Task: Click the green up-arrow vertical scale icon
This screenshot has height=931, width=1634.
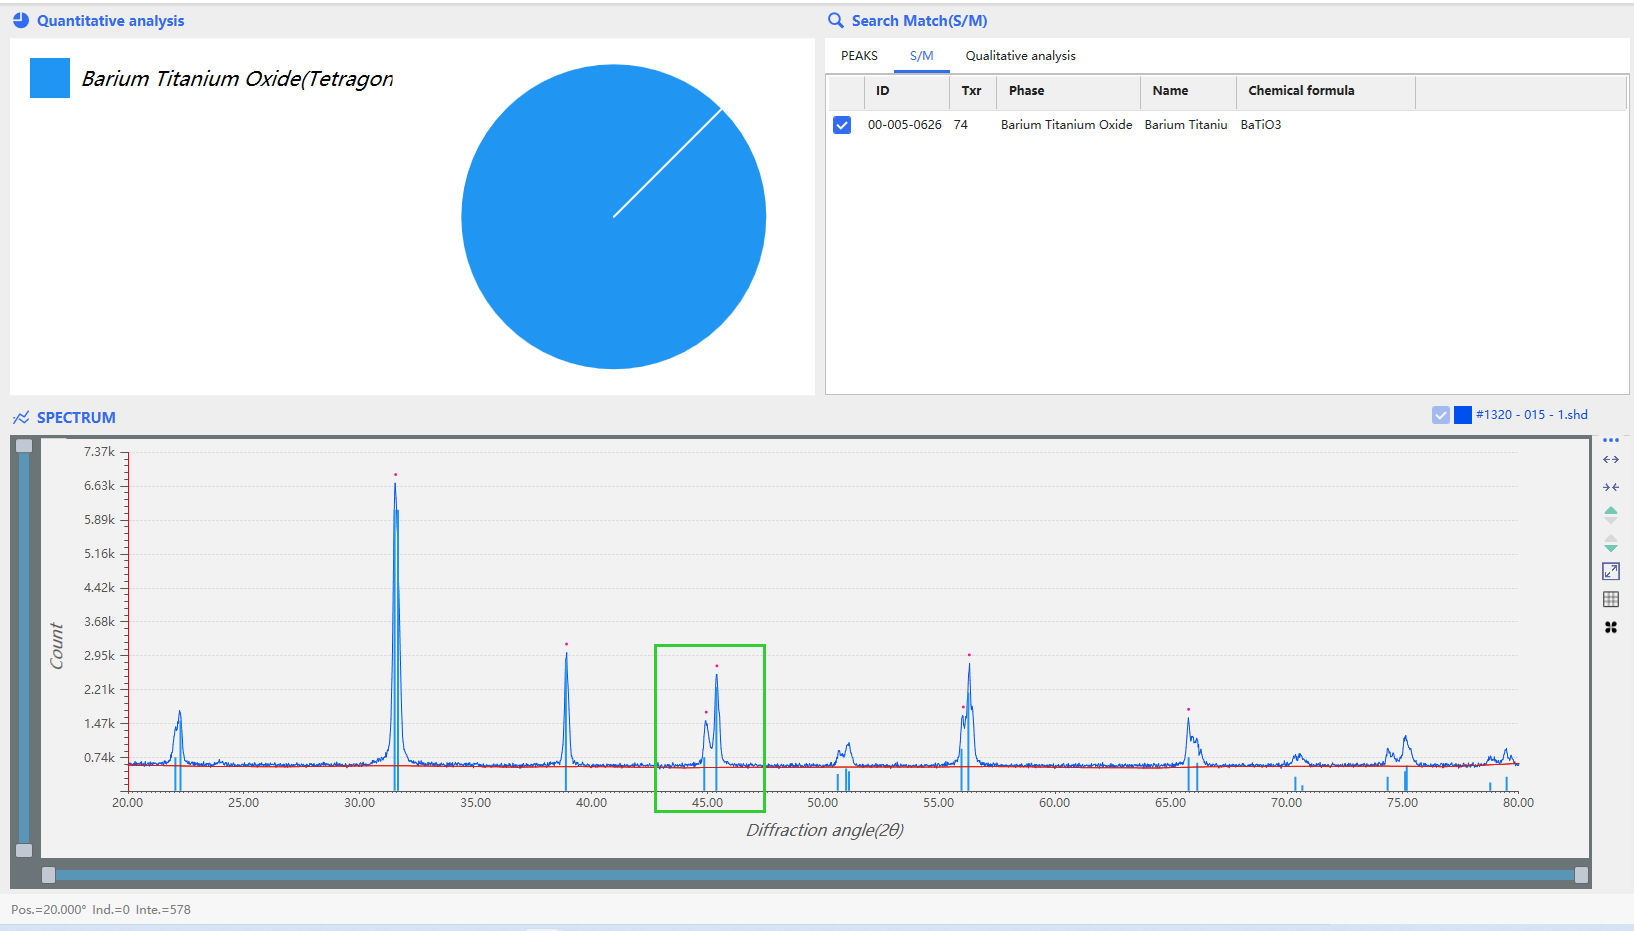Action: [x=1611, y=514]
